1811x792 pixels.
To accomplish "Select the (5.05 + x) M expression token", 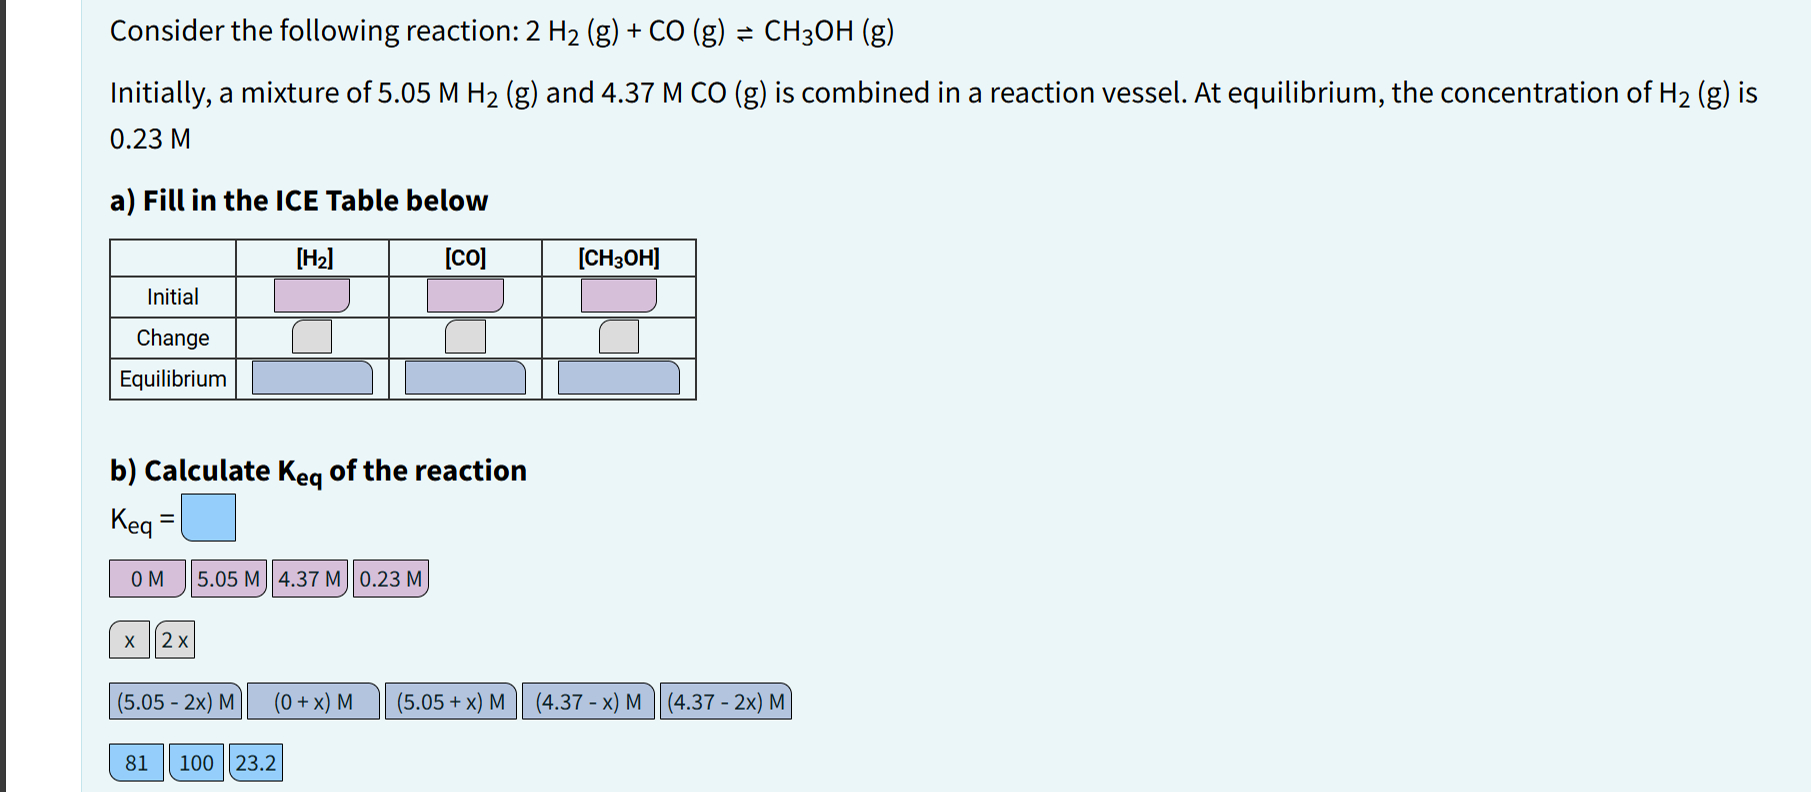I will pos(452,702).
